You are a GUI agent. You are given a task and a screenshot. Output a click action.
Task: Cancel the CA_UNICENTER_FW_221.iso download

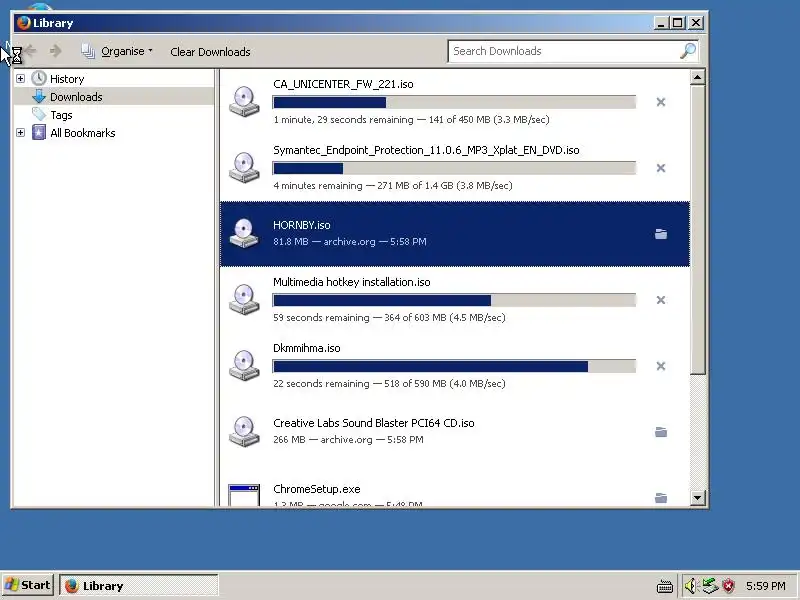point(661,102)
